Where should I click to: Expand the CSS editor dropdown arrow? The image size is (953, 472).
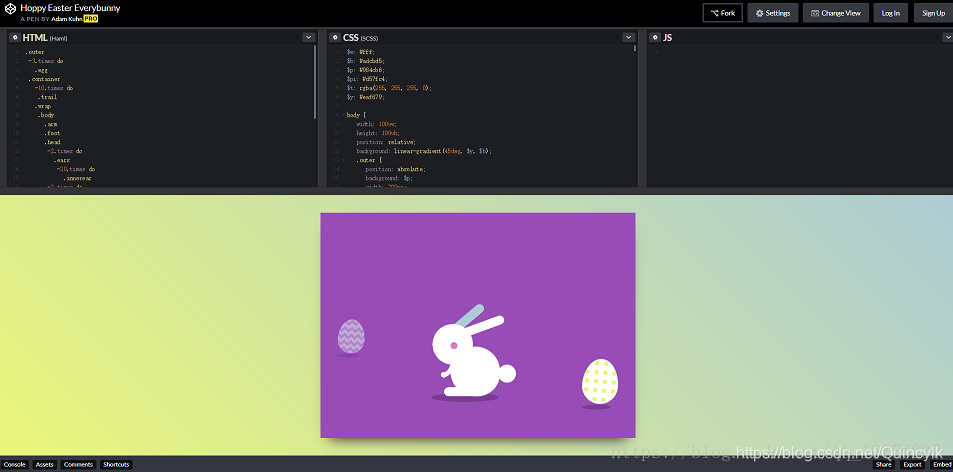628,38
